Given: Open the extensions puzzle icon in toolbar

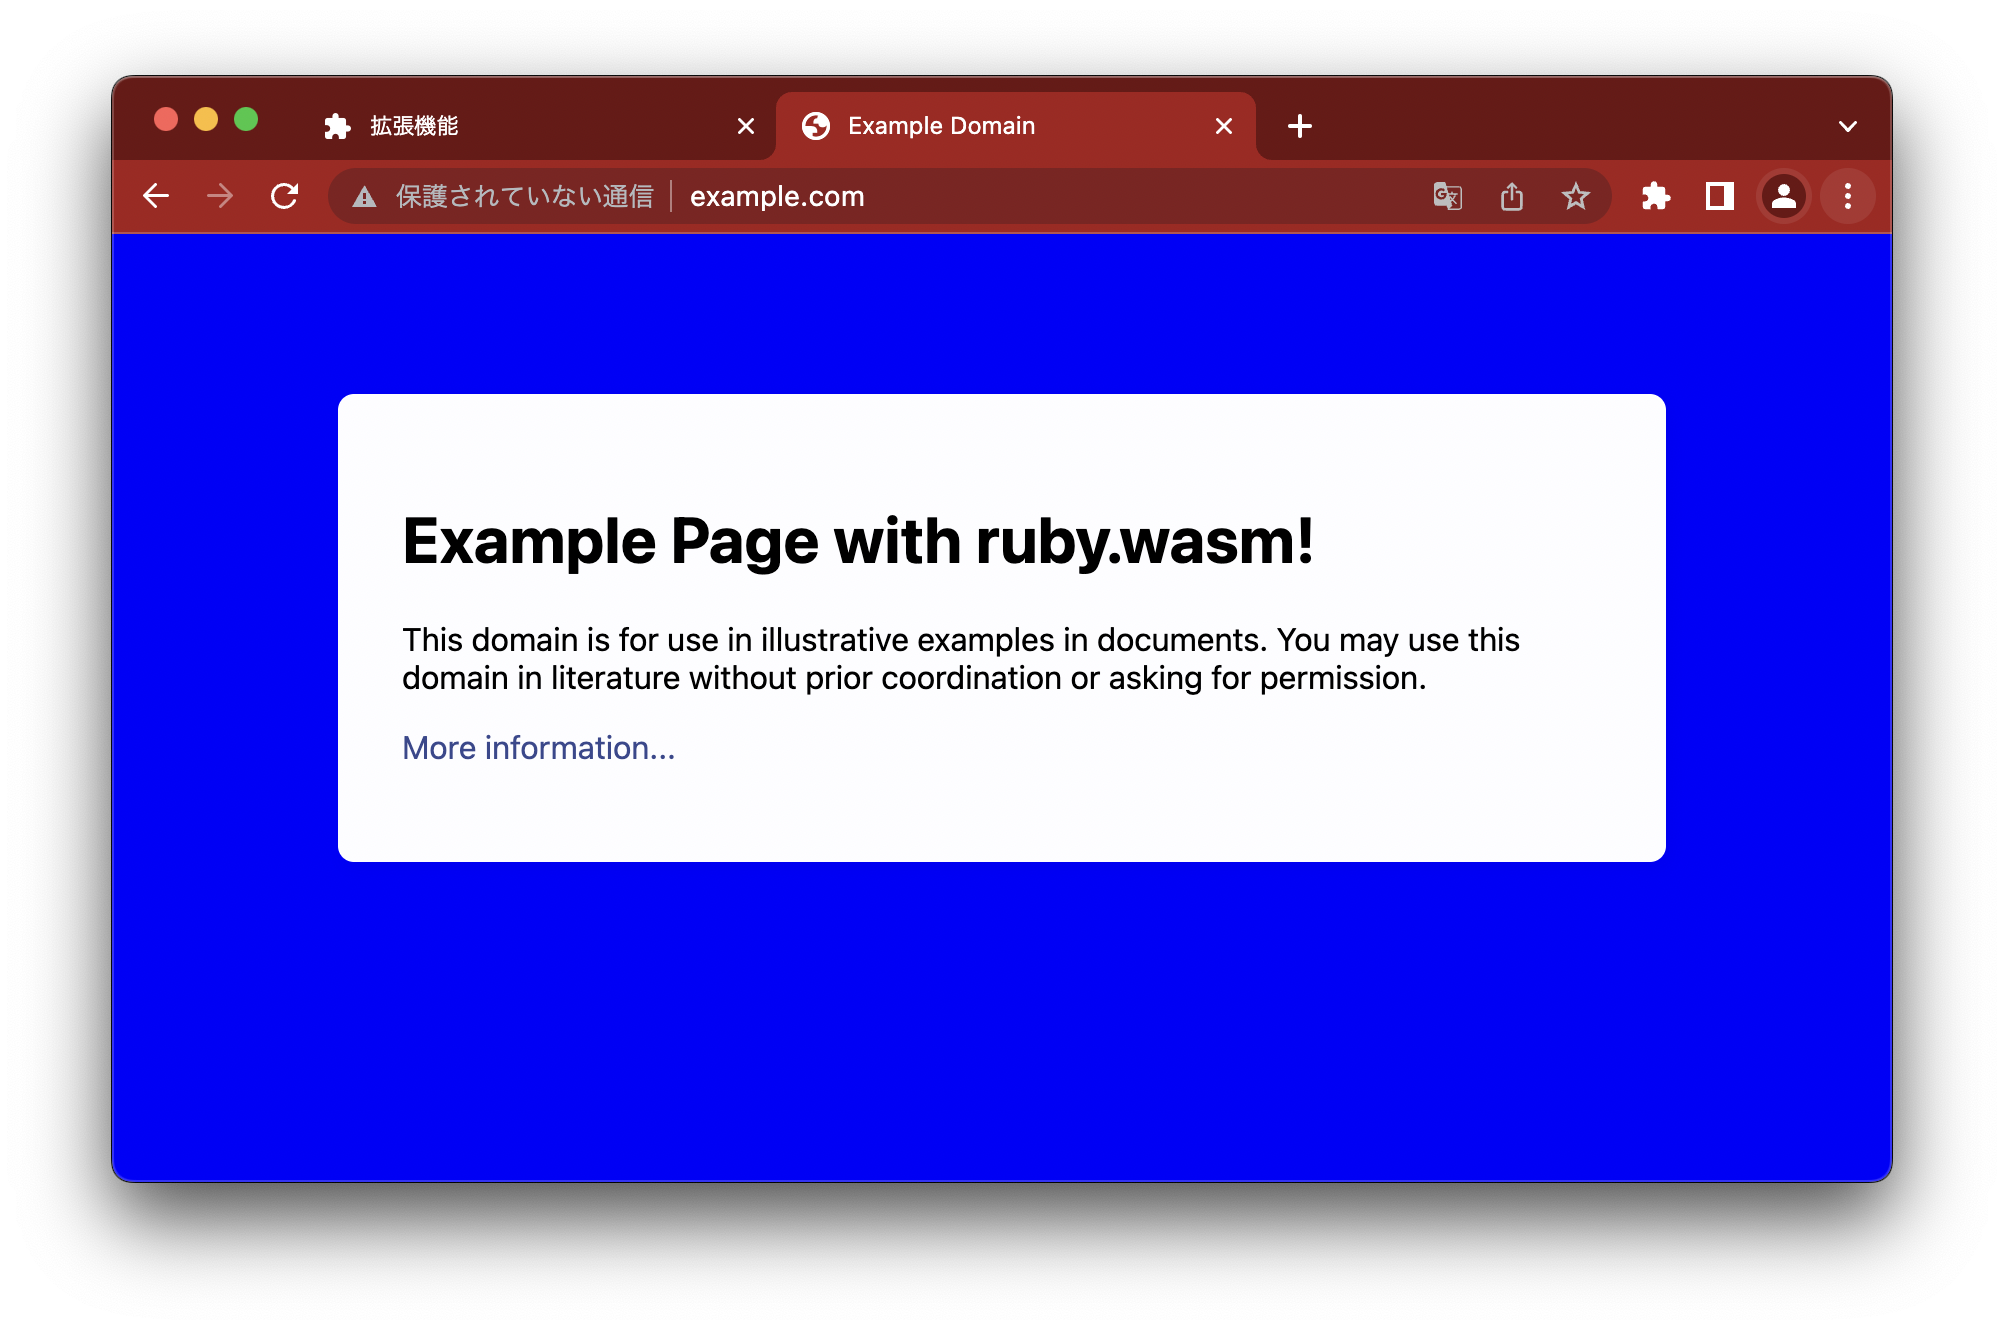Looking at the screenshot, I should (x=1656, y=196).
